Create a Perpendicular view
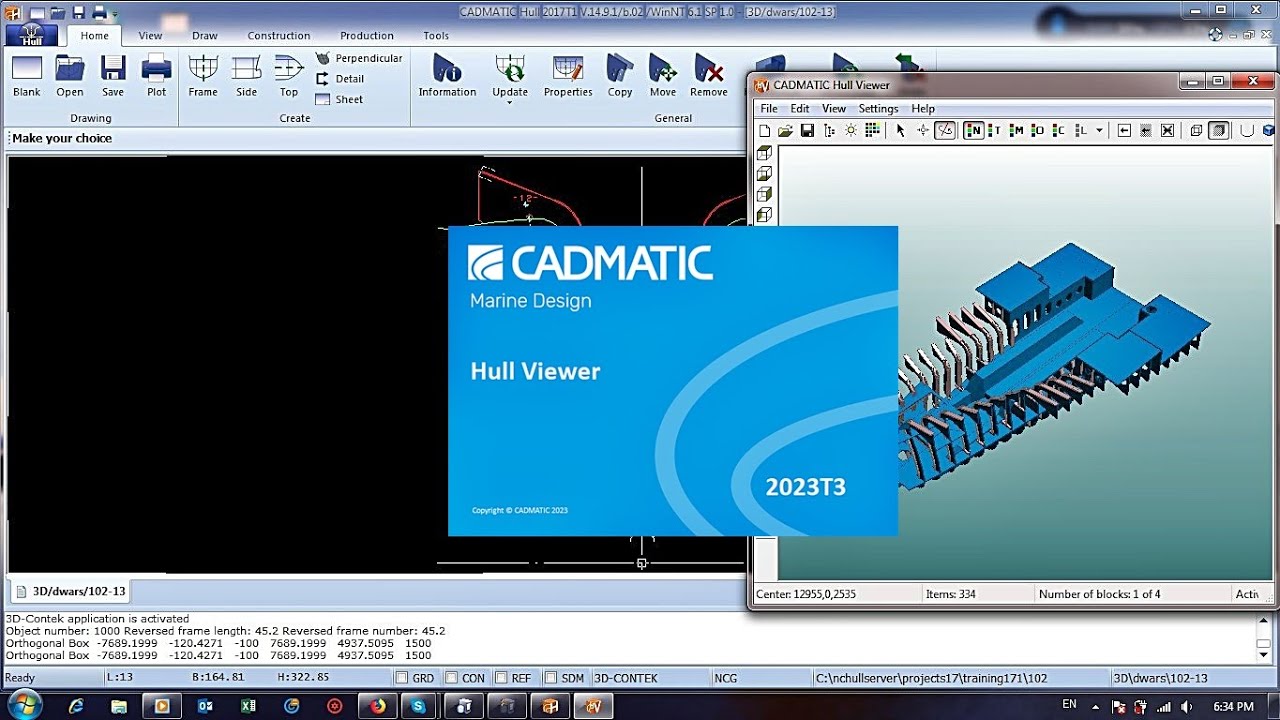Viewport: 1280px width, 720px height. pos(359,58)
